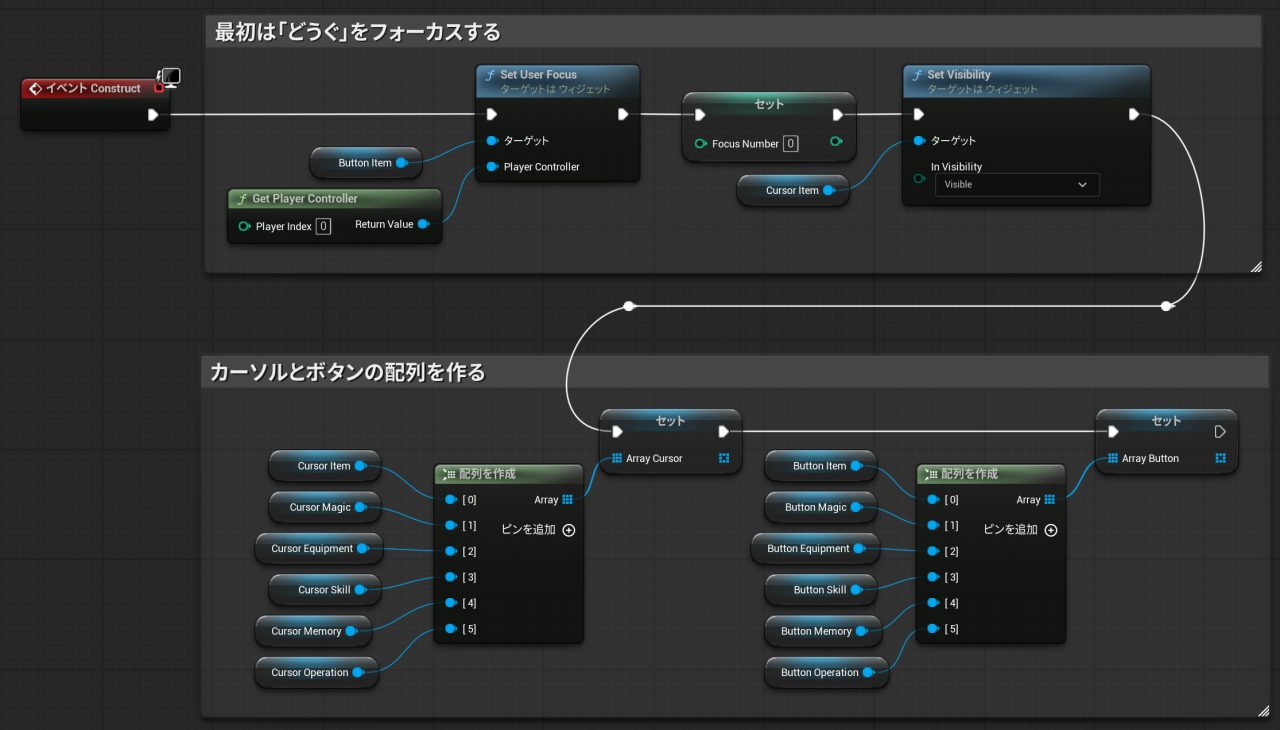Click the resize handle of the top comment box

tap(1255, 266)
